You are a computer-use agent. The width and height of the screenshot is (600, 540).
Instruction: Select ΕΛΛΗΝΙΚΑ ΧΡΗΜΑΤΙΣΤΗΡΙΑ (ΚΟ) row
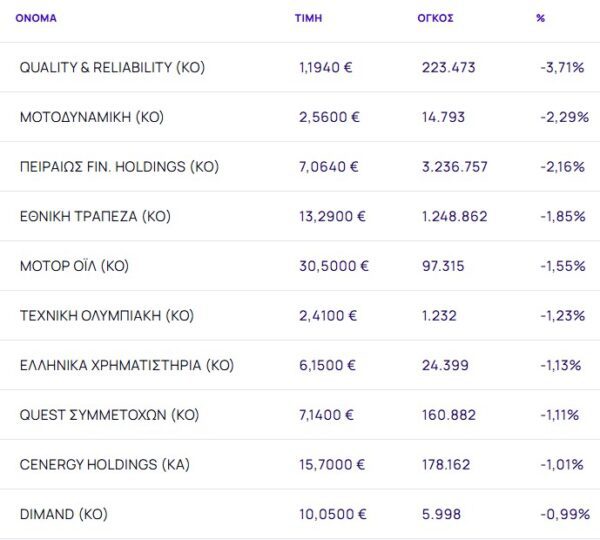click(x=127, y=365)
